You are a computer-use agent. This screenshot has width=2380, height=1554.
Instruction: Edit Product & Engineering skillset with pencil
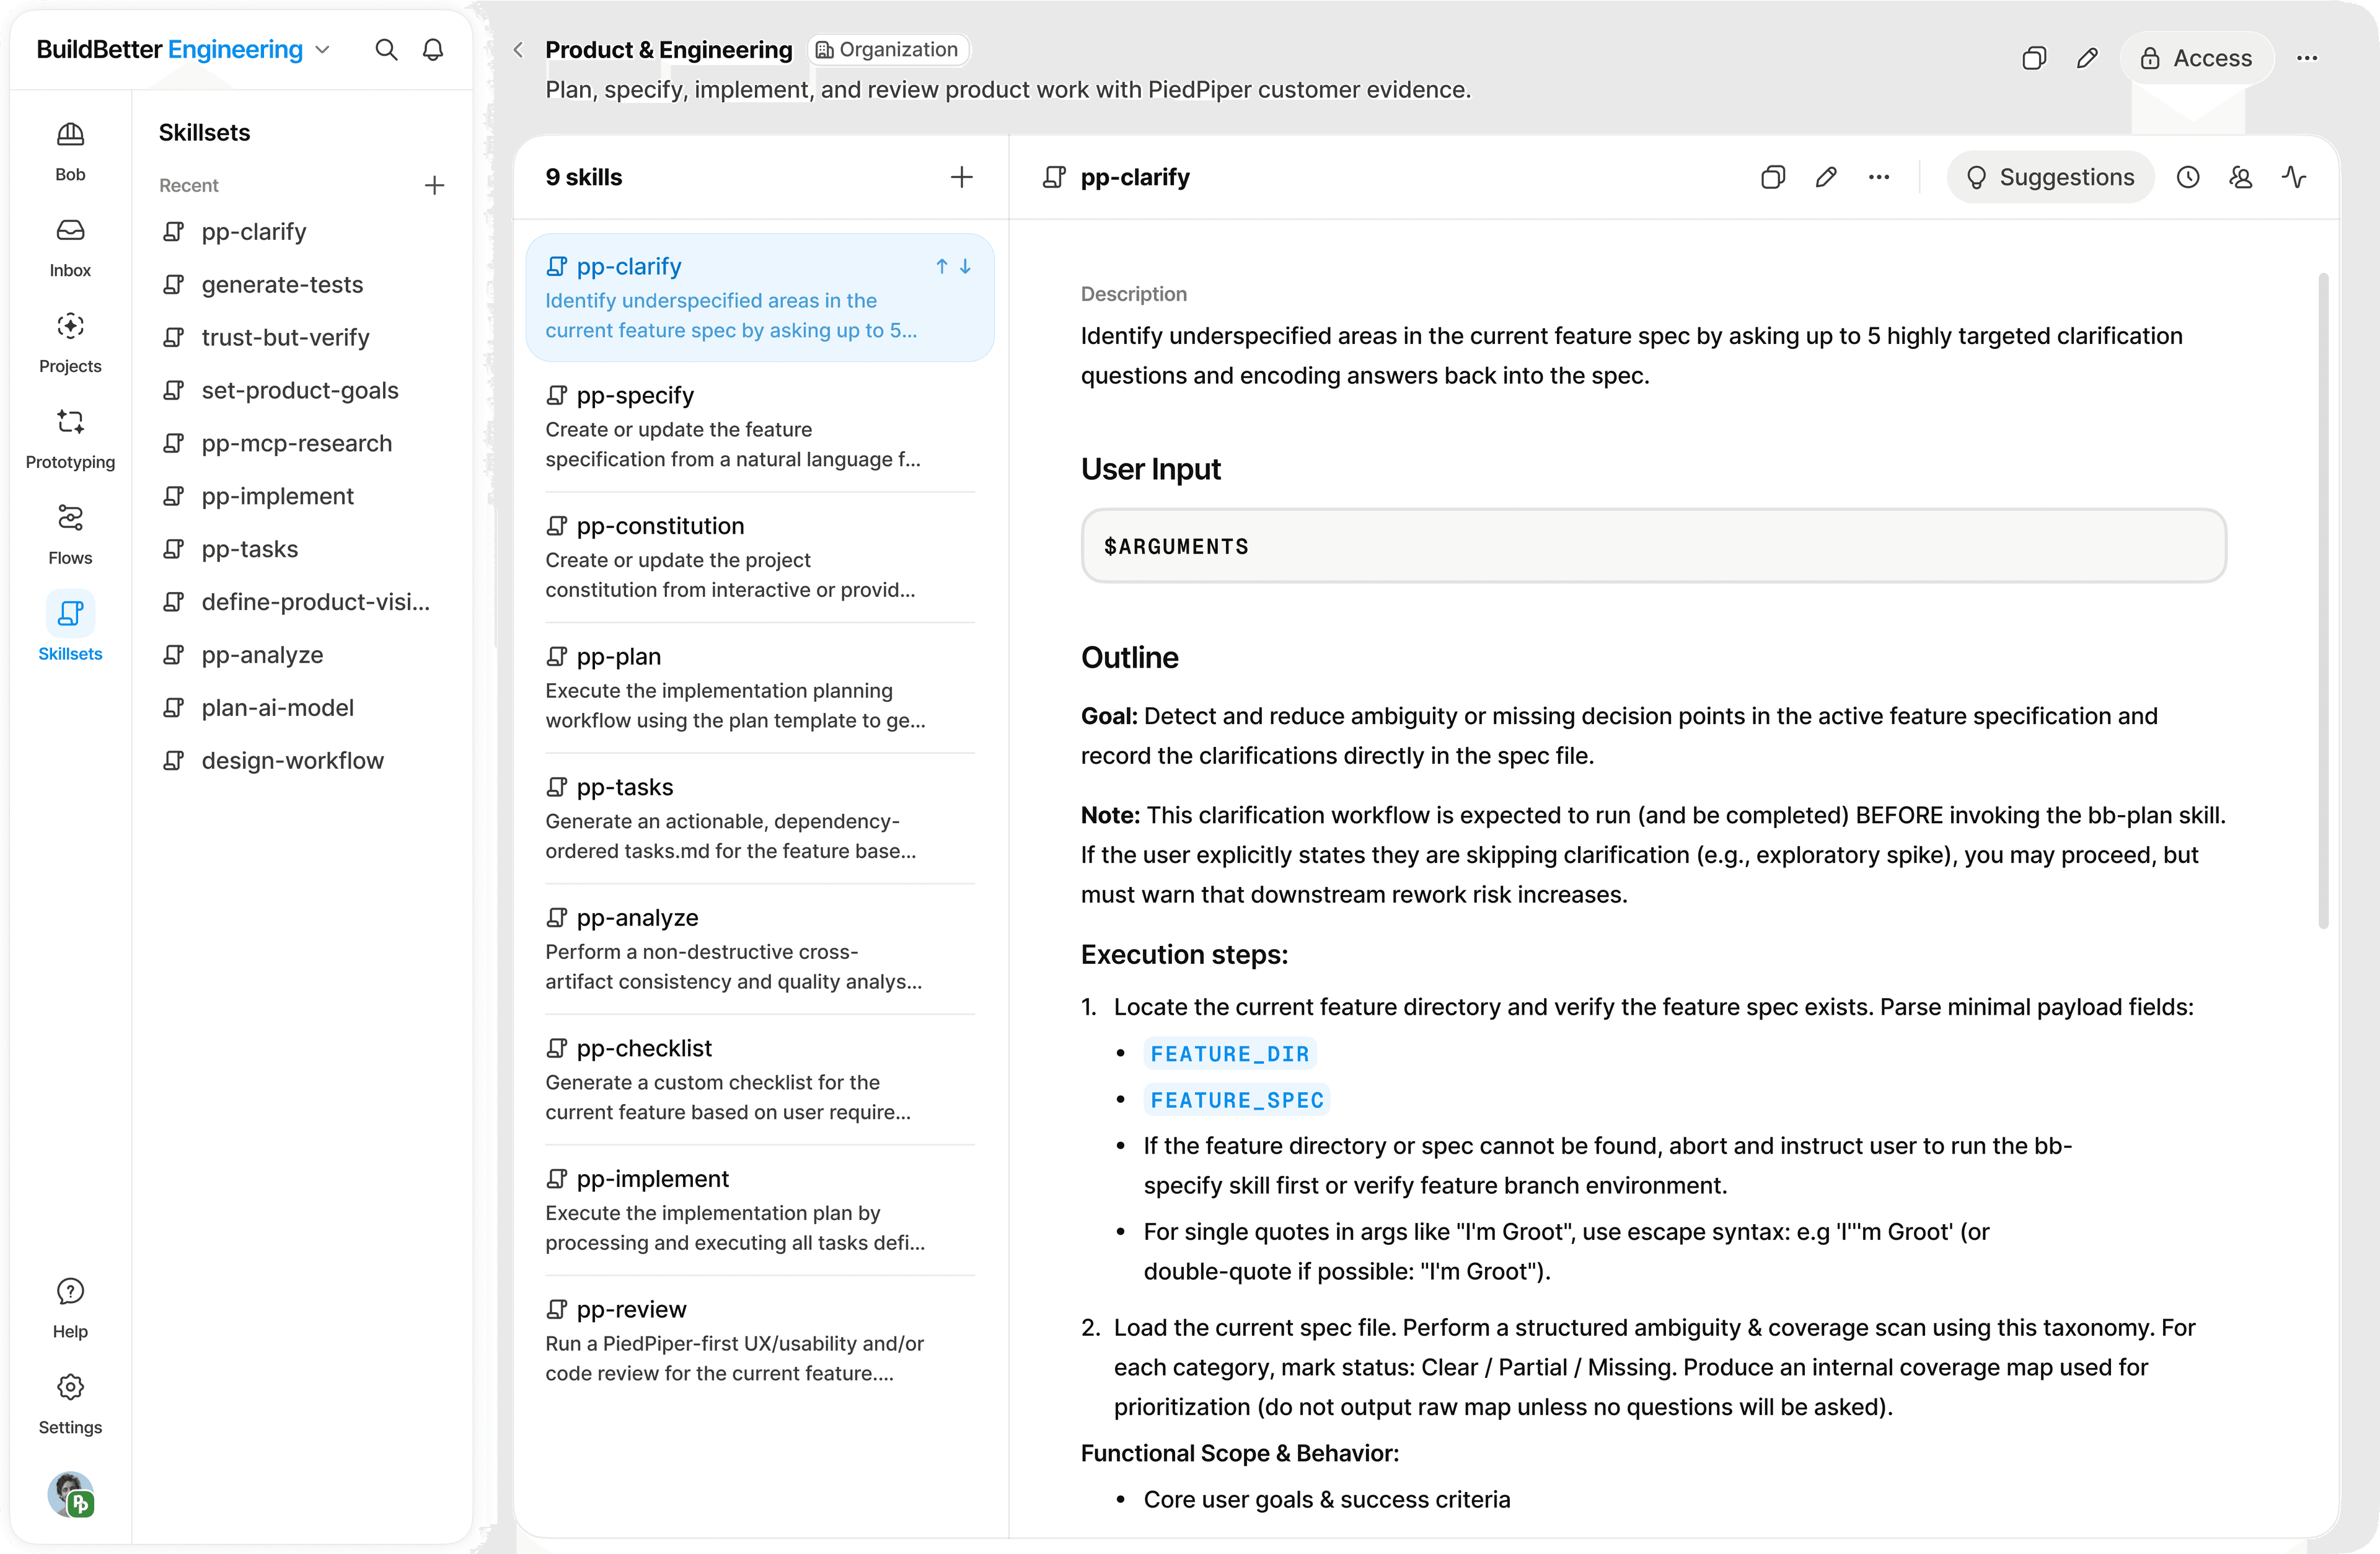(2087, 58)
